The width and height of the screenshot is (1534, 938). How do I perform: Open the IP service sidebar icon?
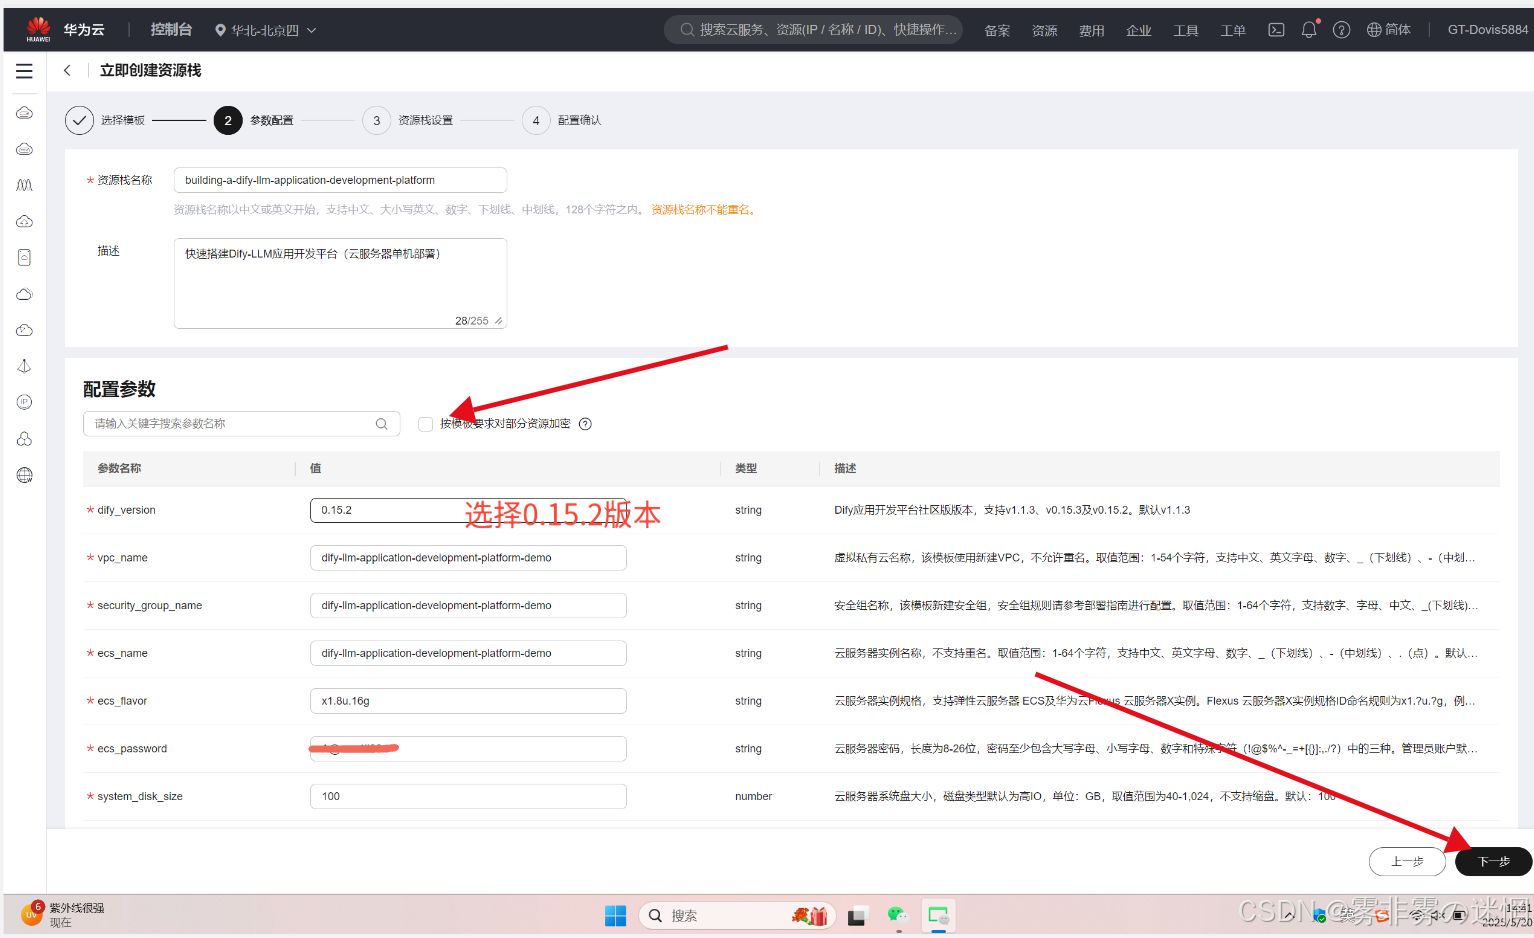coord(25,402)
